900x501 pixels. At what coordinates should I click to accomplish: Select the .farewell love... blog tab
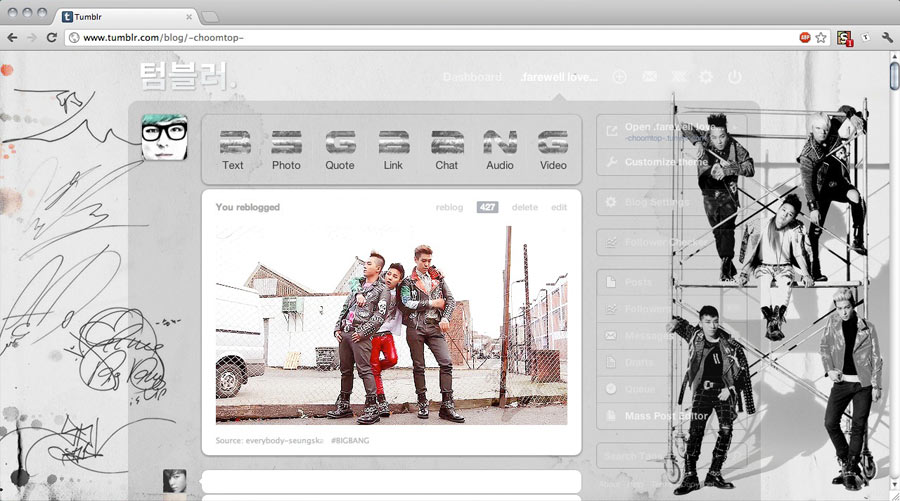(558, 77)
